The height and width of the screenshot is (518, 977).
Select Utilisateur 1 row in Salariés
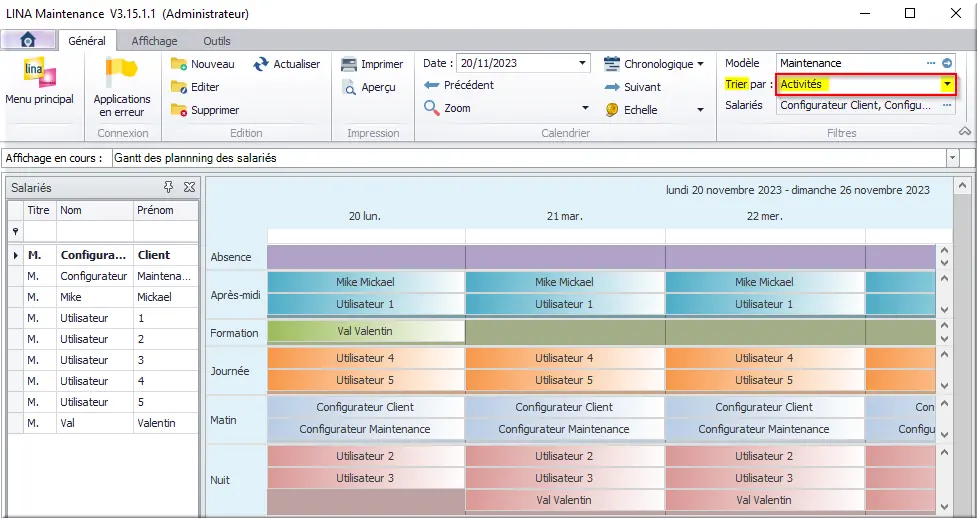point(103,318)
